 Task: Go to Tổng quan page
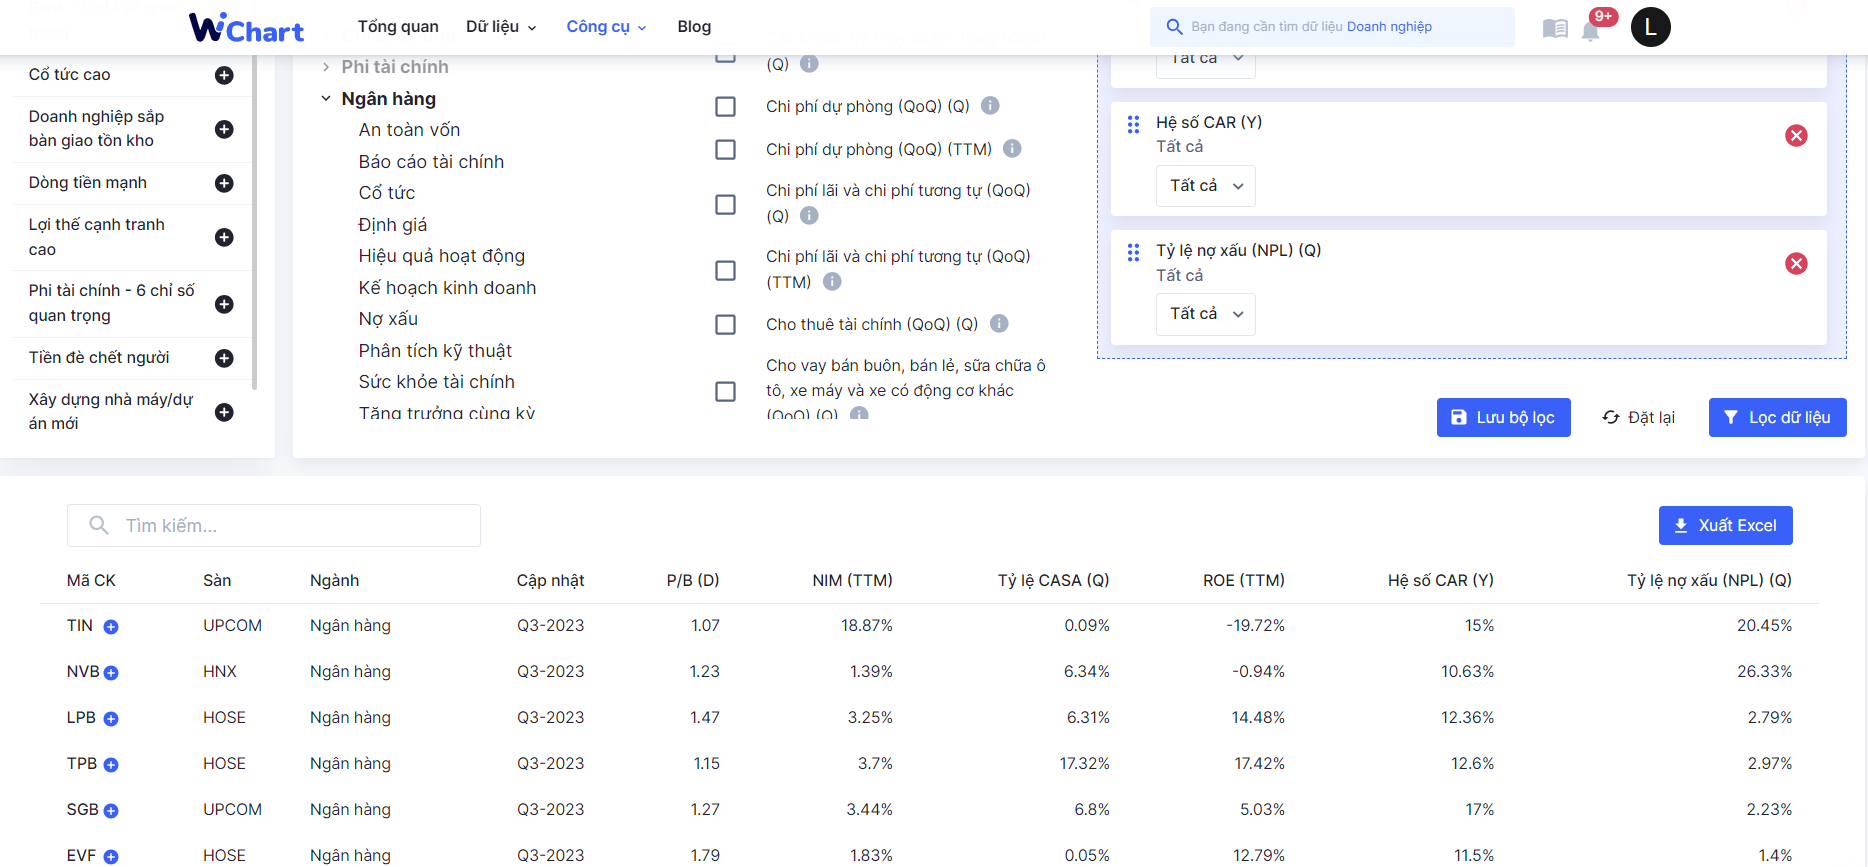(x=398, y=27)
